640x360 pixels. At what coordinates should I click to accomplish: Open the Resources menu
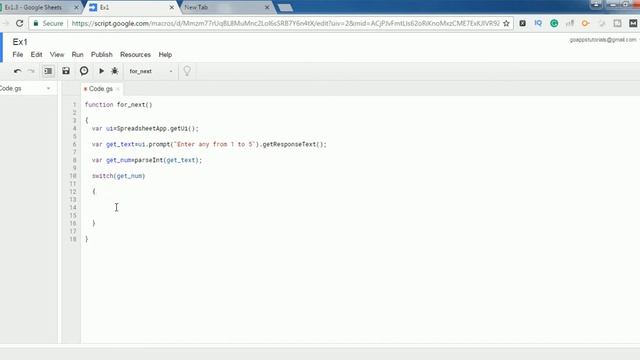(135, 55)
